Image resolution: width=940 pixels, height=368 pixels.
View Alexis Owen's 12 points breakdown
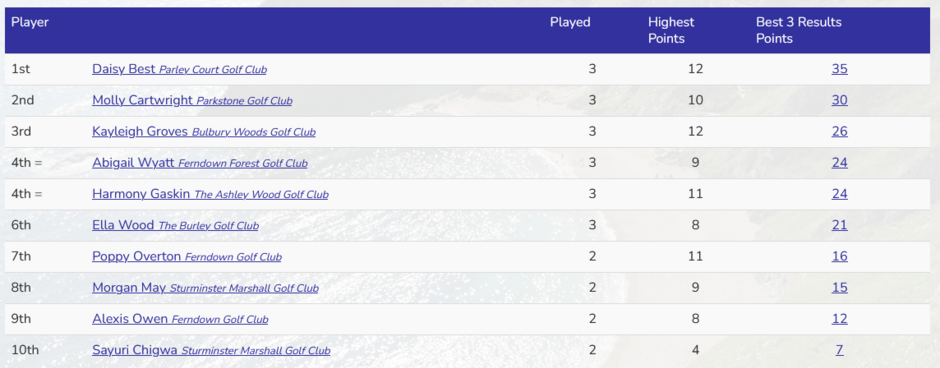(x=839, y=318)
